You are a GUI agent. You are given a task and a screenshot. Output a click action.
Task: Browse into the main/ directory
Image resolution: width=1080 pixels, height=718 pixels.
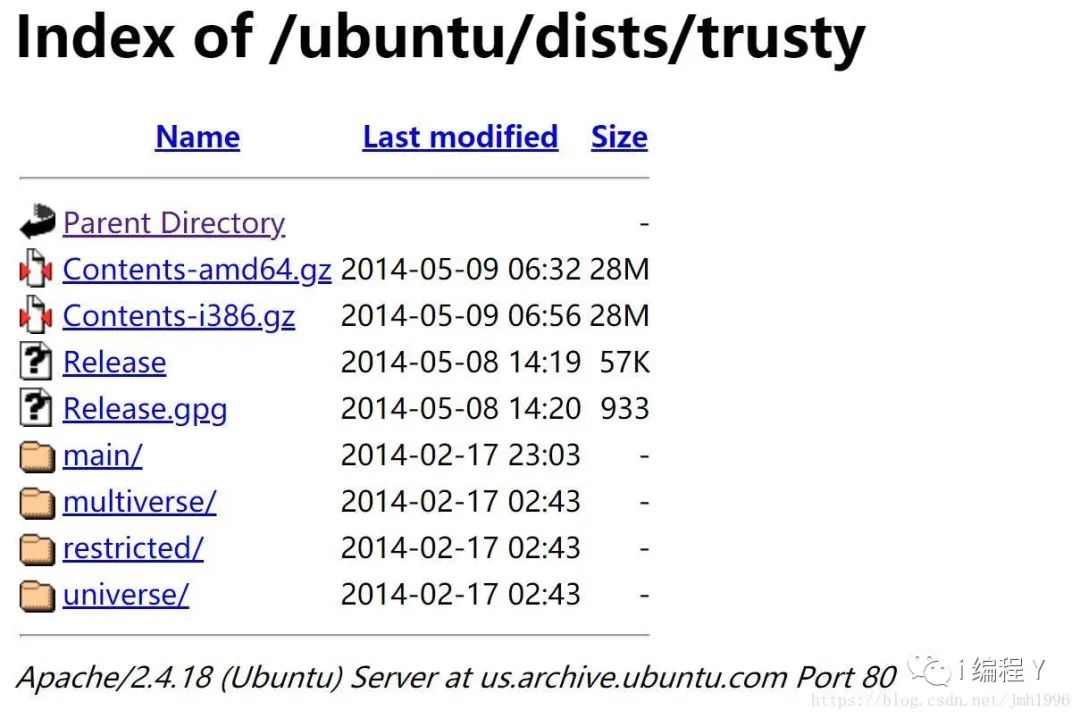[x=103, y=455]
